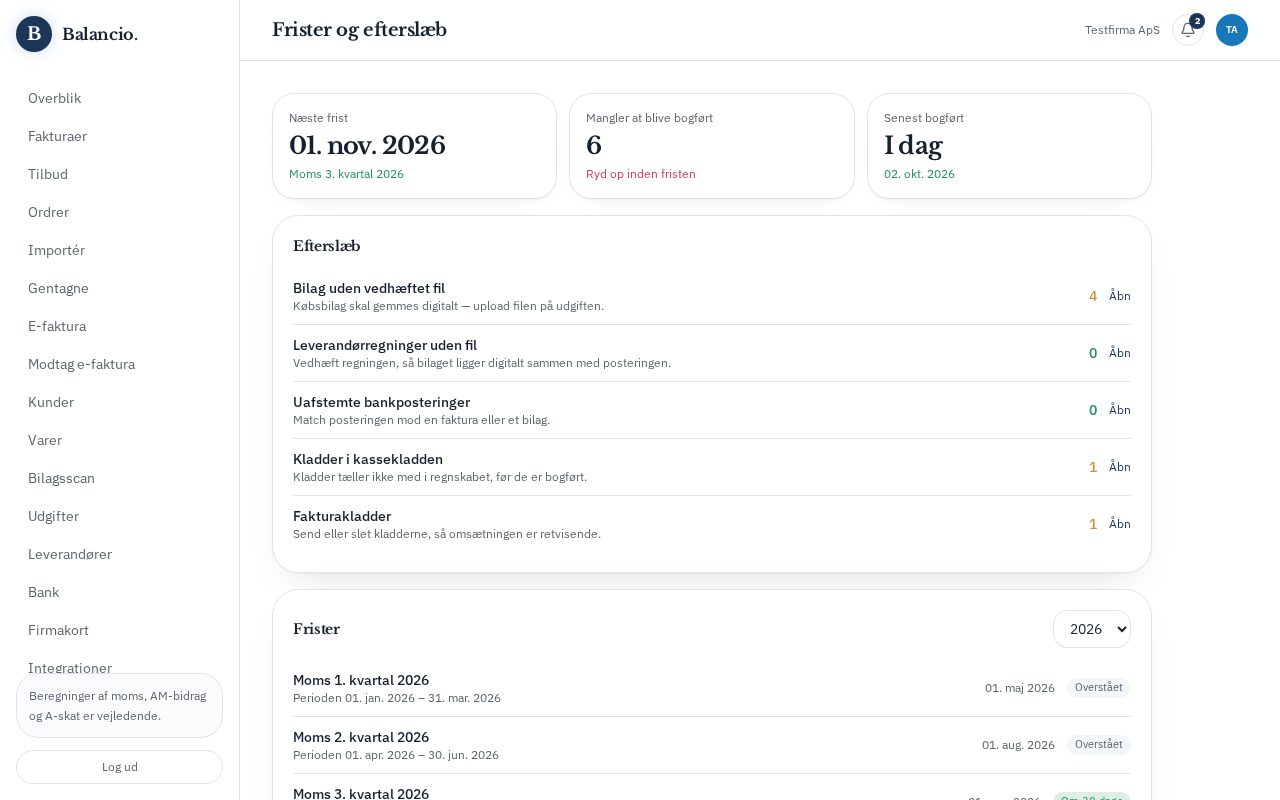
Task: Click the Balancio B logo icon
Action: 34,34
